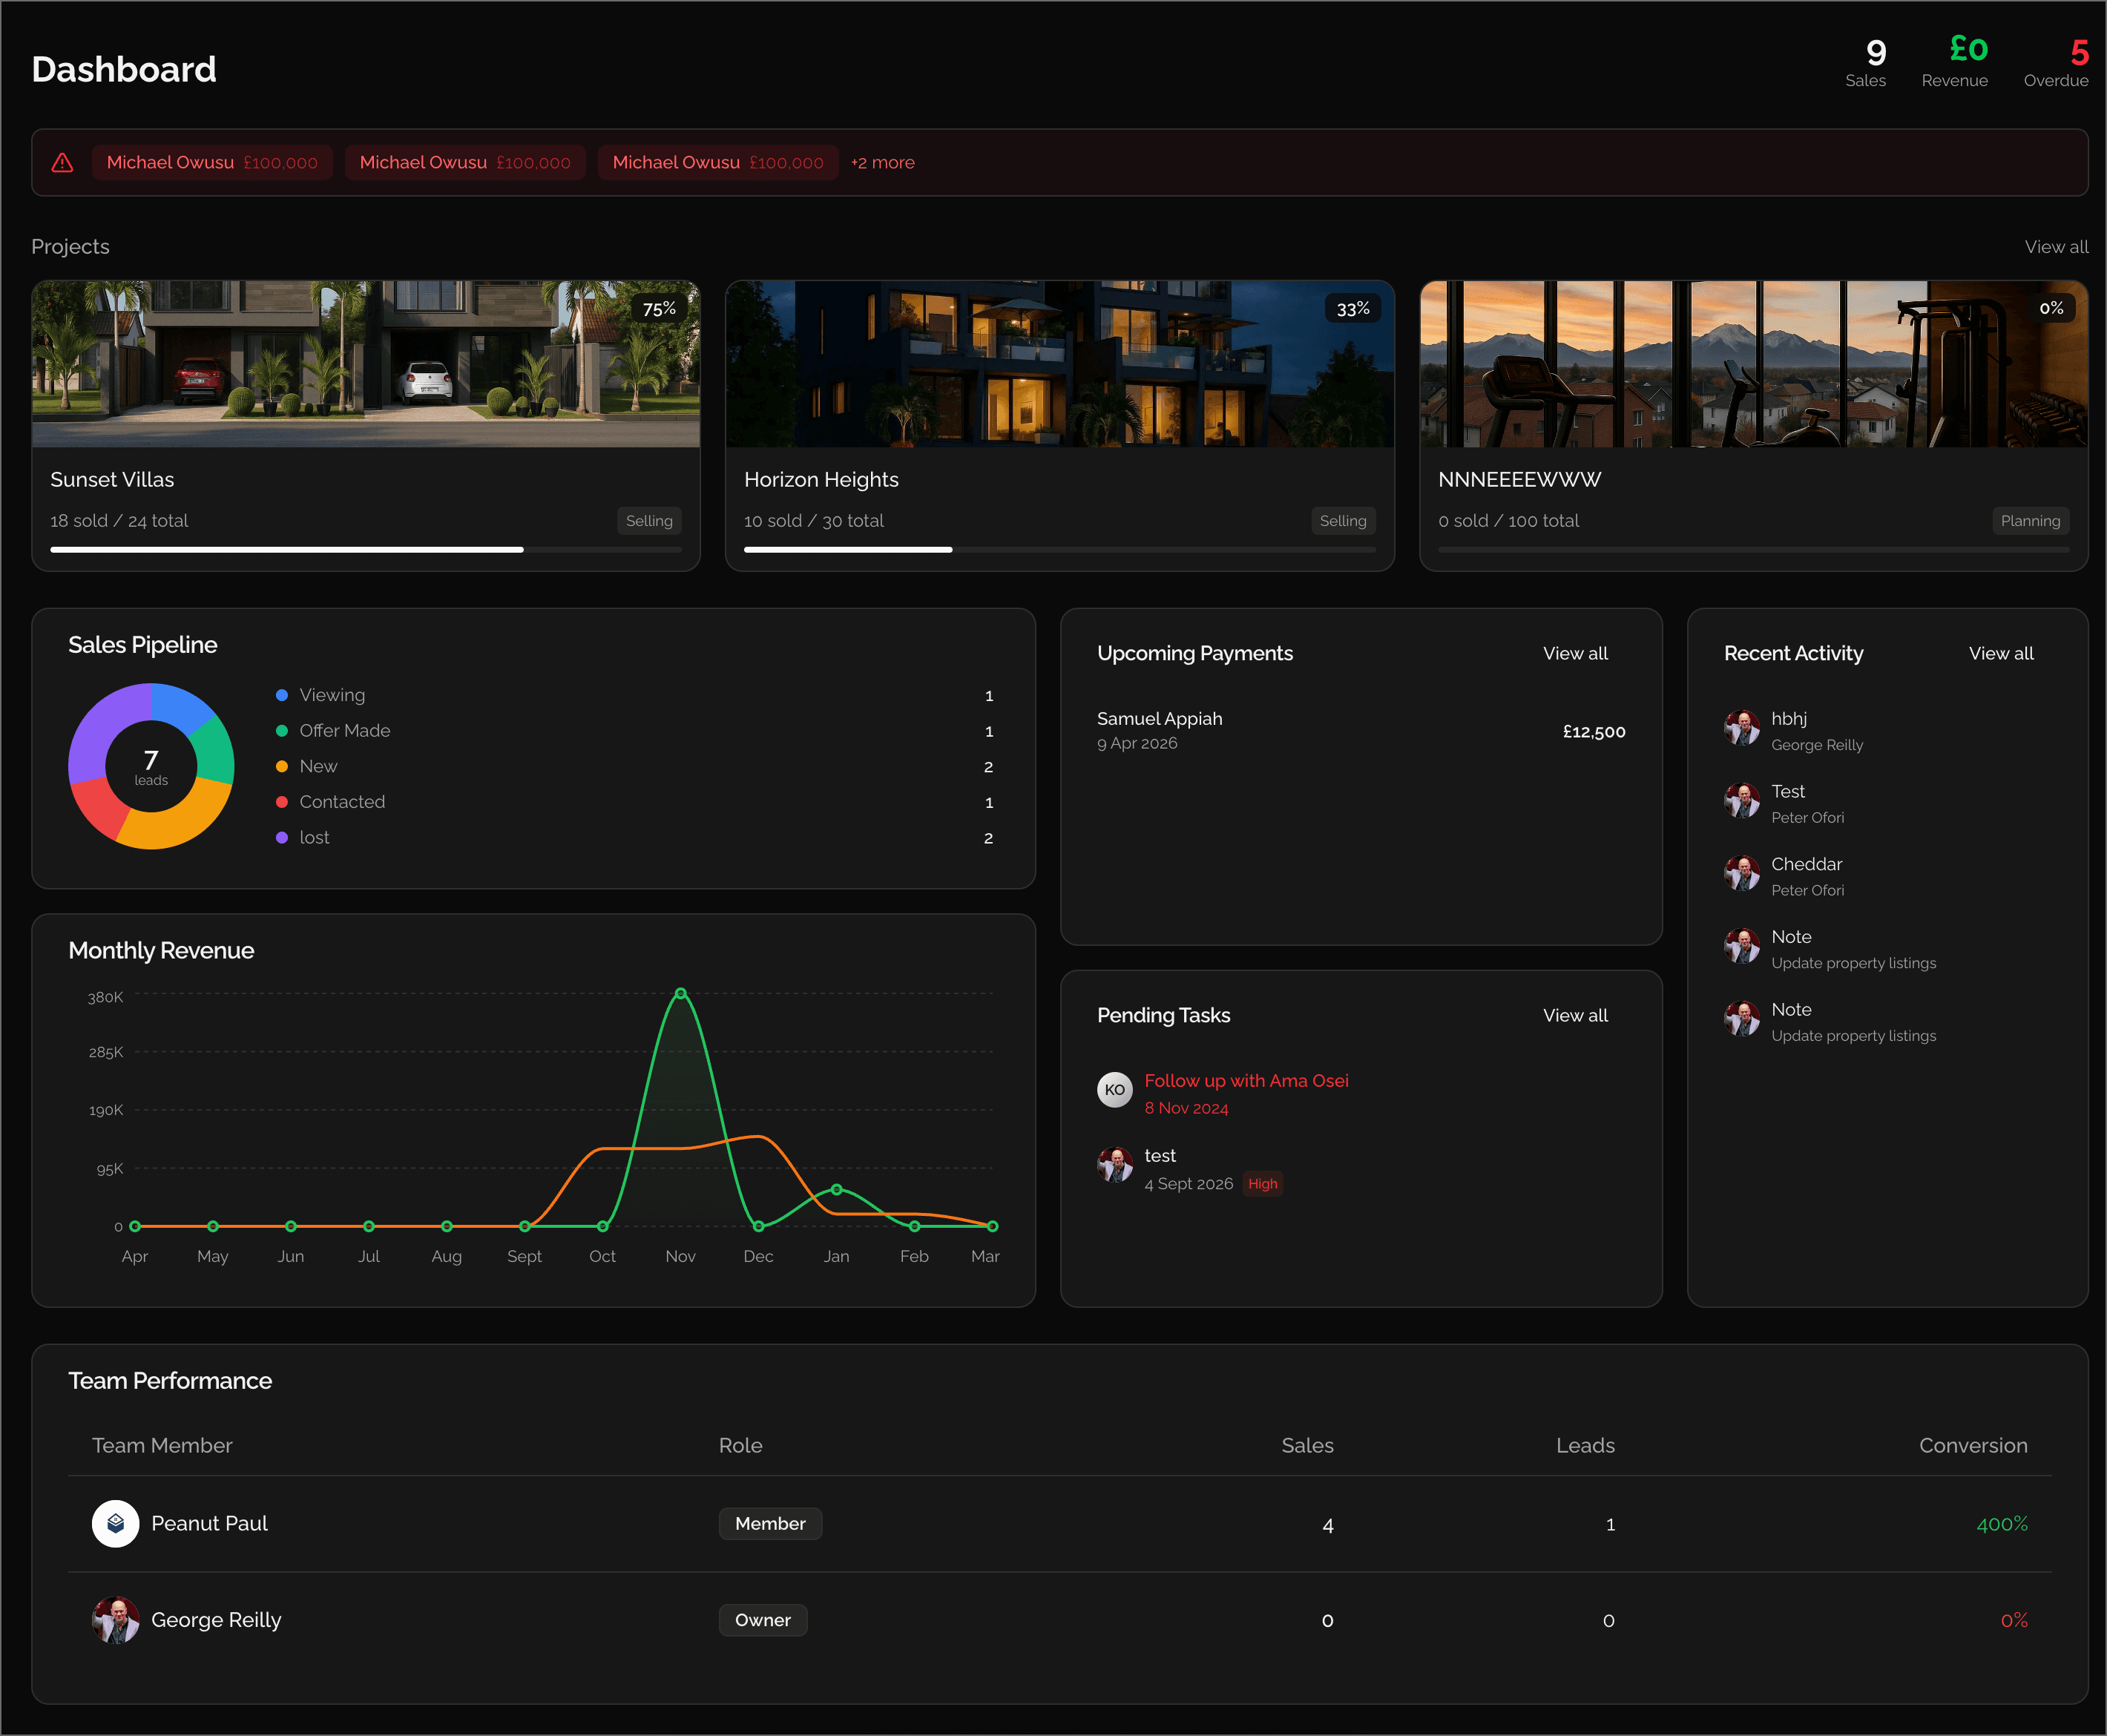Viewport: 2107px width, 1736px height.
Task: Open 'View all' in Recent Activity
Action: [2001, 653]
